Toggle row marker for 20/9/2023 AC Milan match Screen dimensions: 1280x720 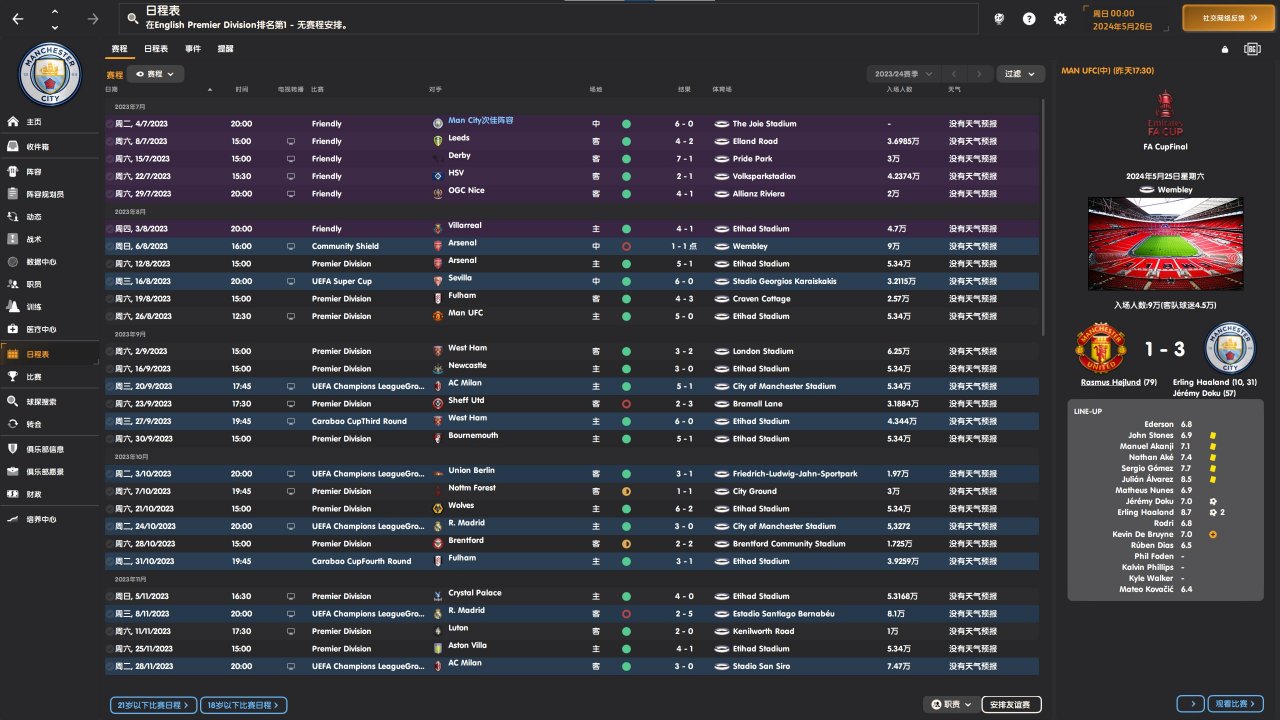(x=110, y=386)
